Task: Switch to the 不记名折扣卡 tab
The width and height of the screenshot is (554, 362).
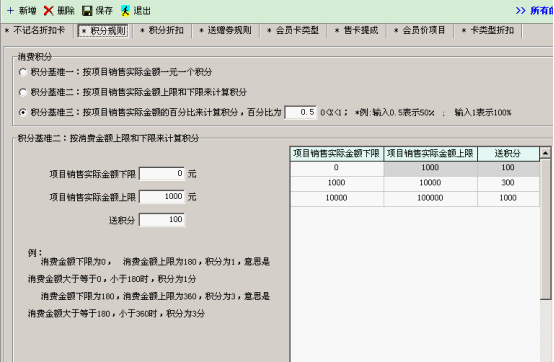Action: (35, 30)
